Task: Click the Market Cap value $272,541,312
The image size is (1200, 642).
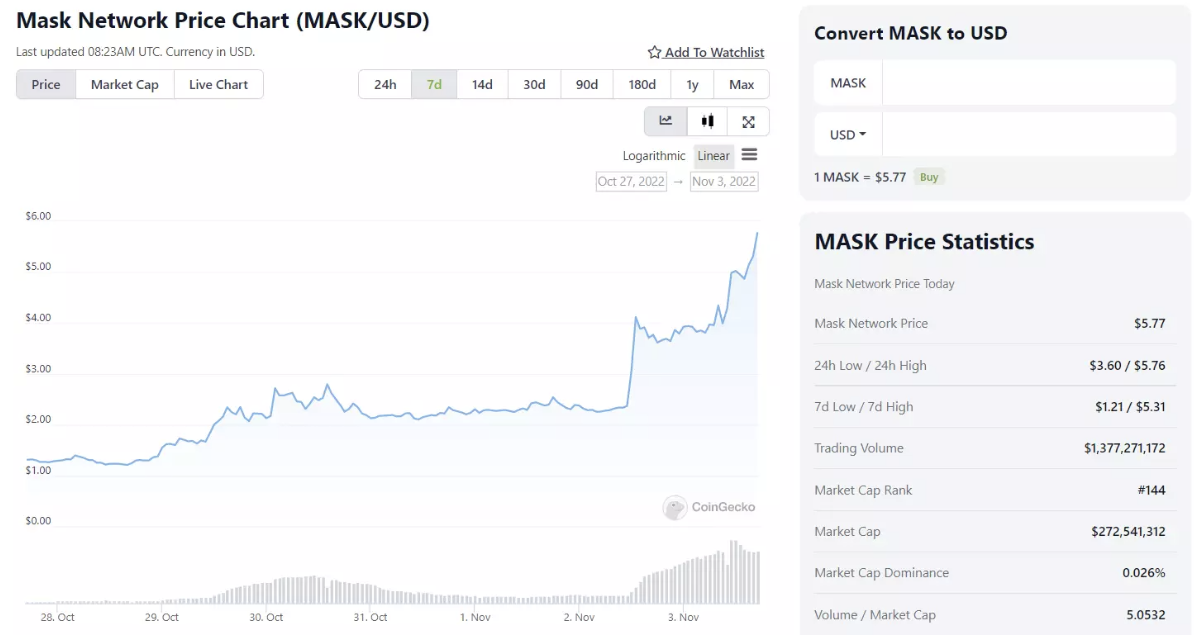Action: click(1128, 531)
